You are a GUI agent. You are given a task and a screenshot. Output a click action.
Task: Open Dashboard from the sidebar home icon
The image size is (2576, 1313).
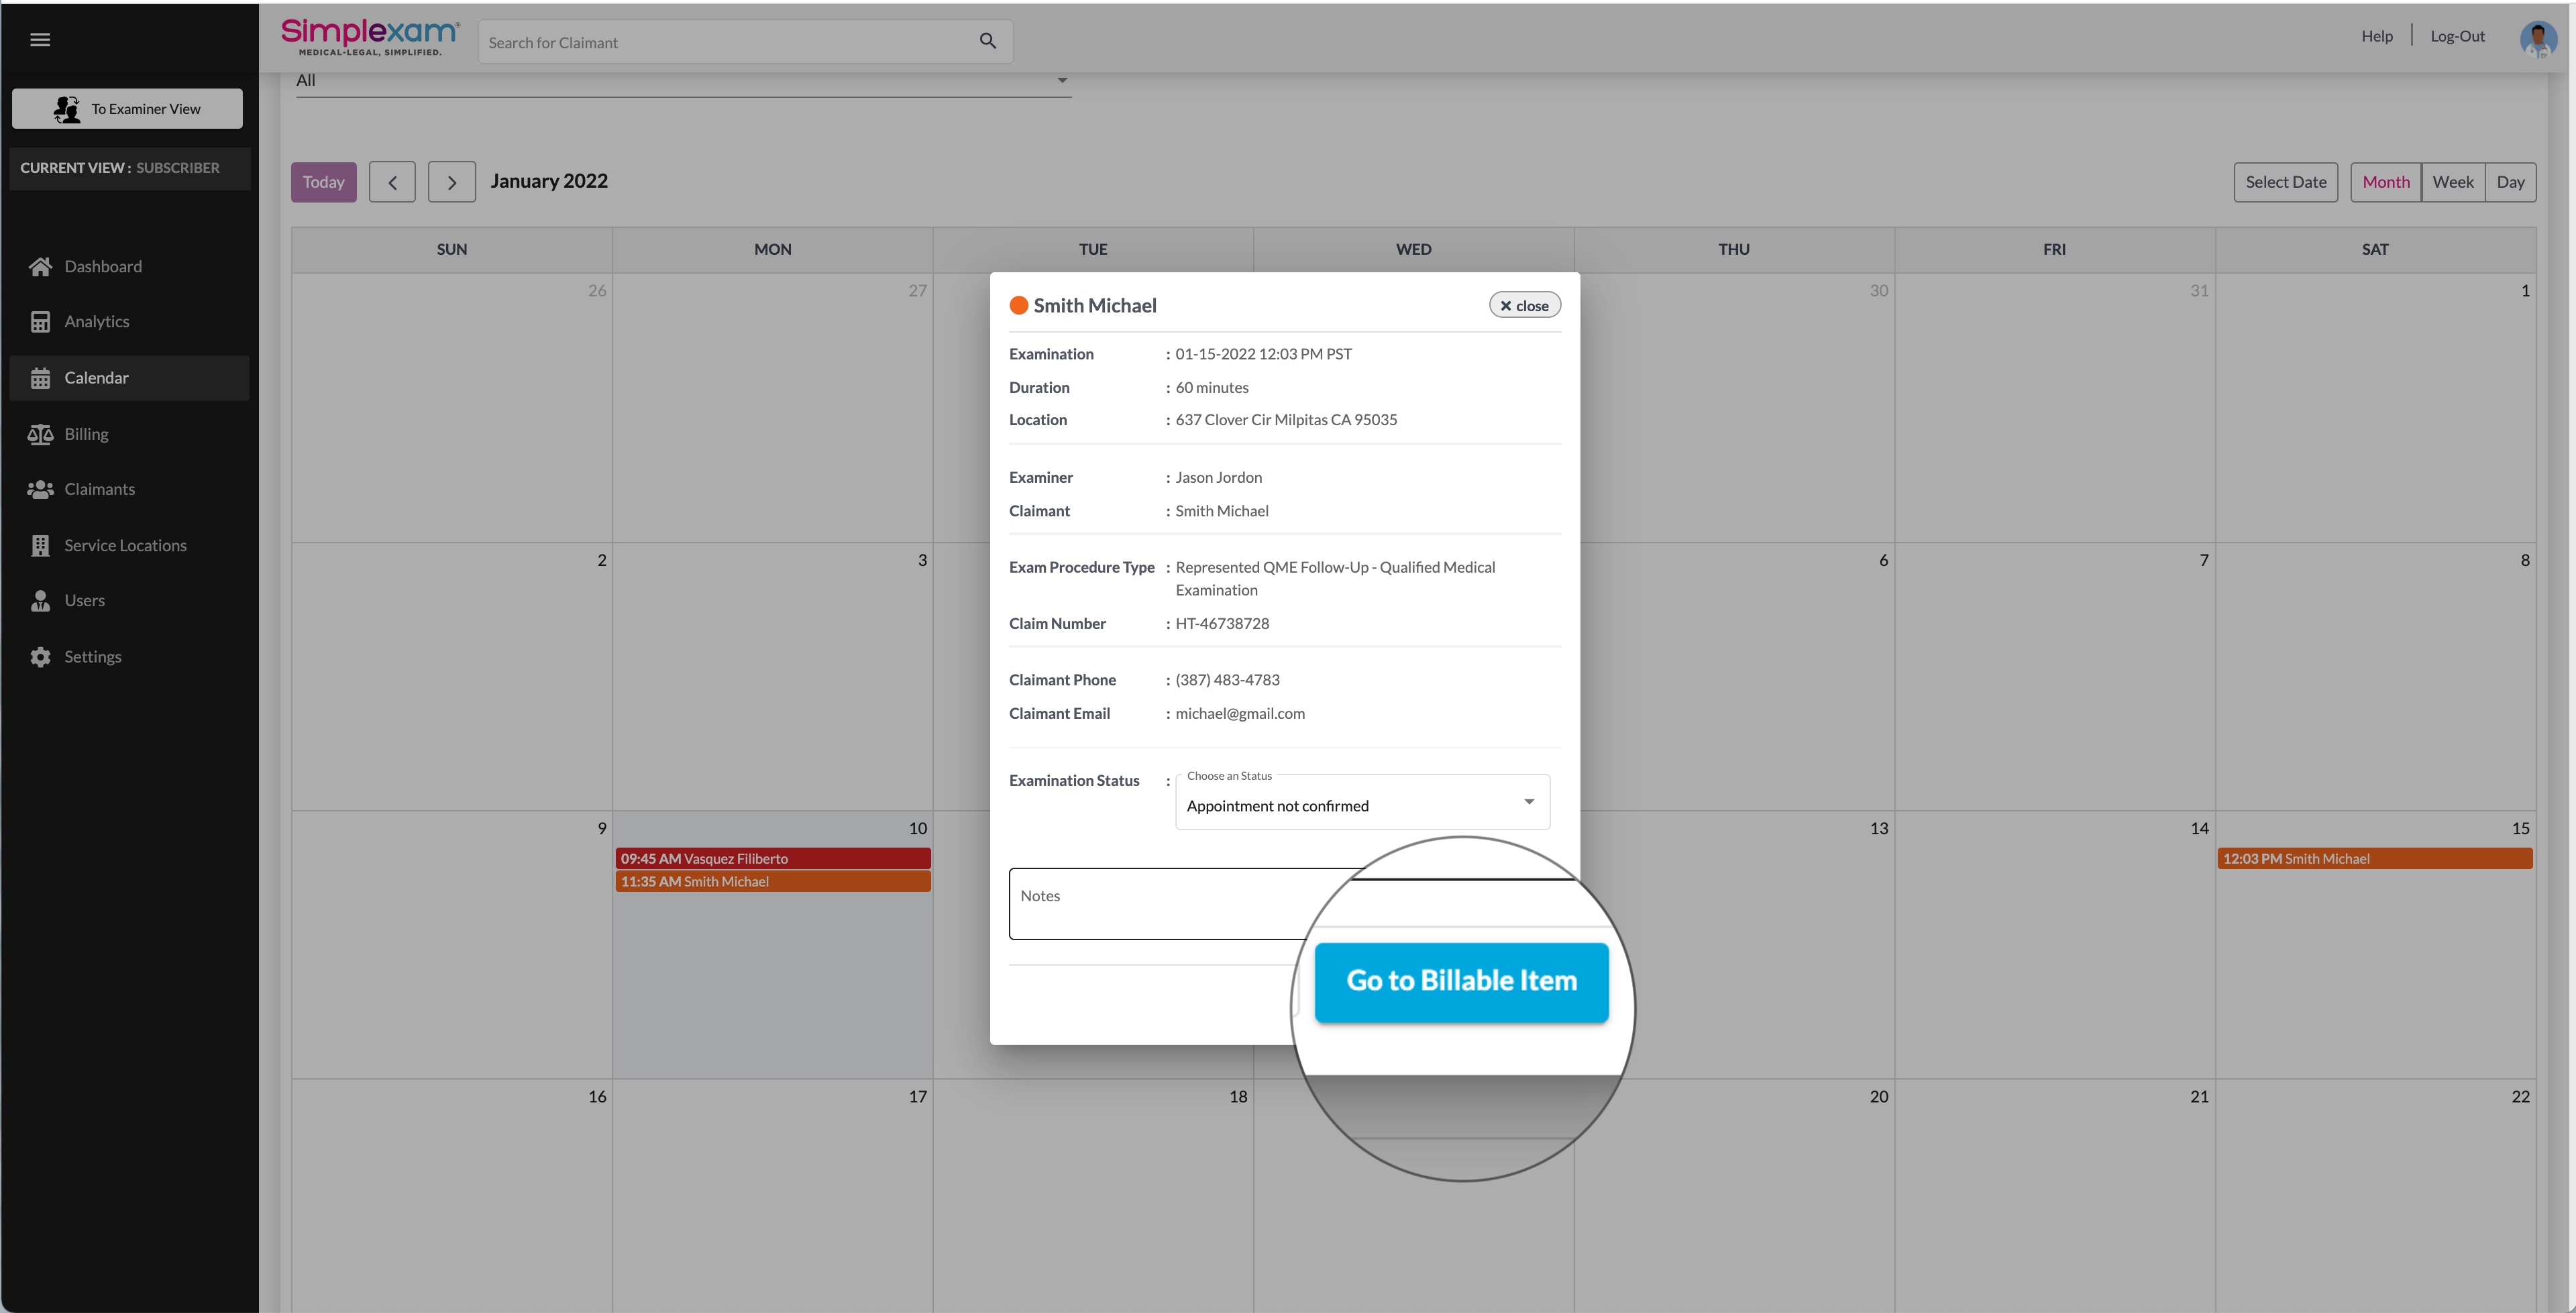click(40, 266)
